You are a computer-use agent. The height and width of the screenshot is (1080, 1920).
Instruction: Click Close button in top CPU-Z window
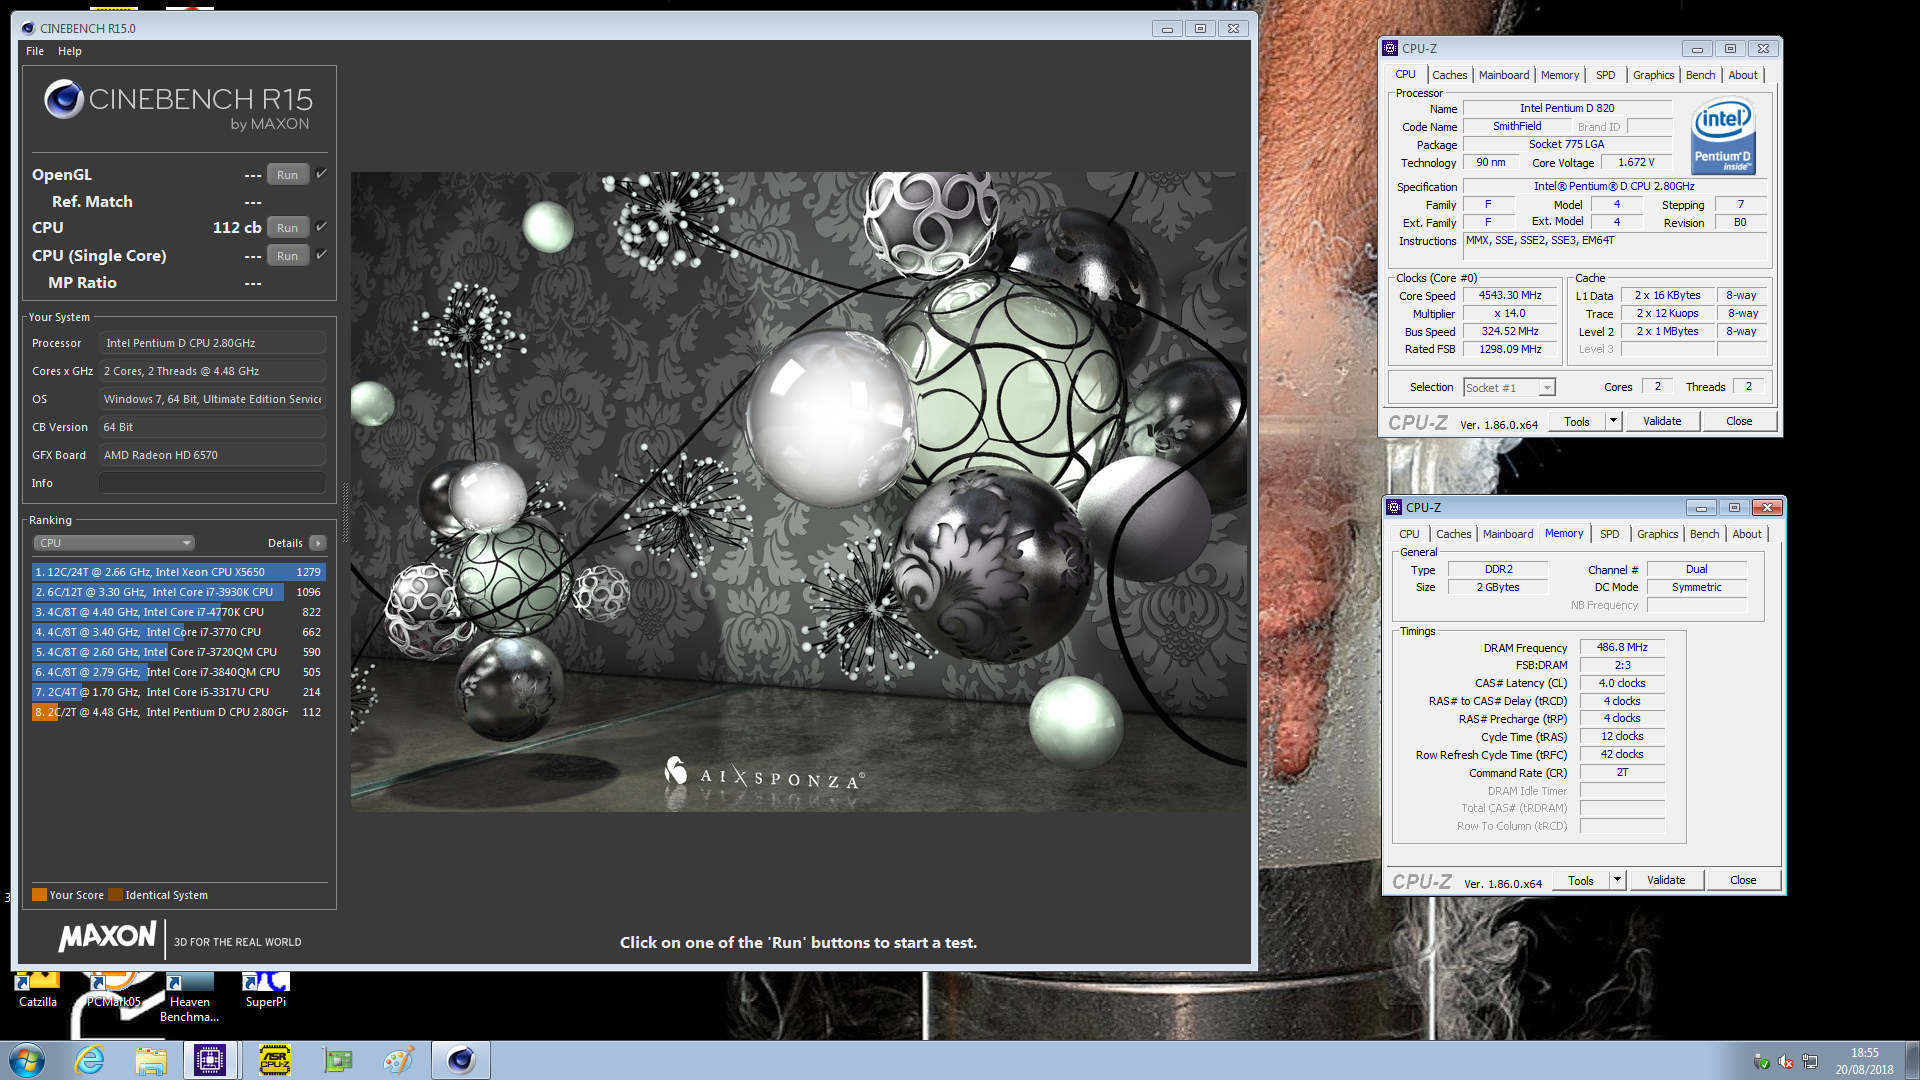[x=1739, y=421]
